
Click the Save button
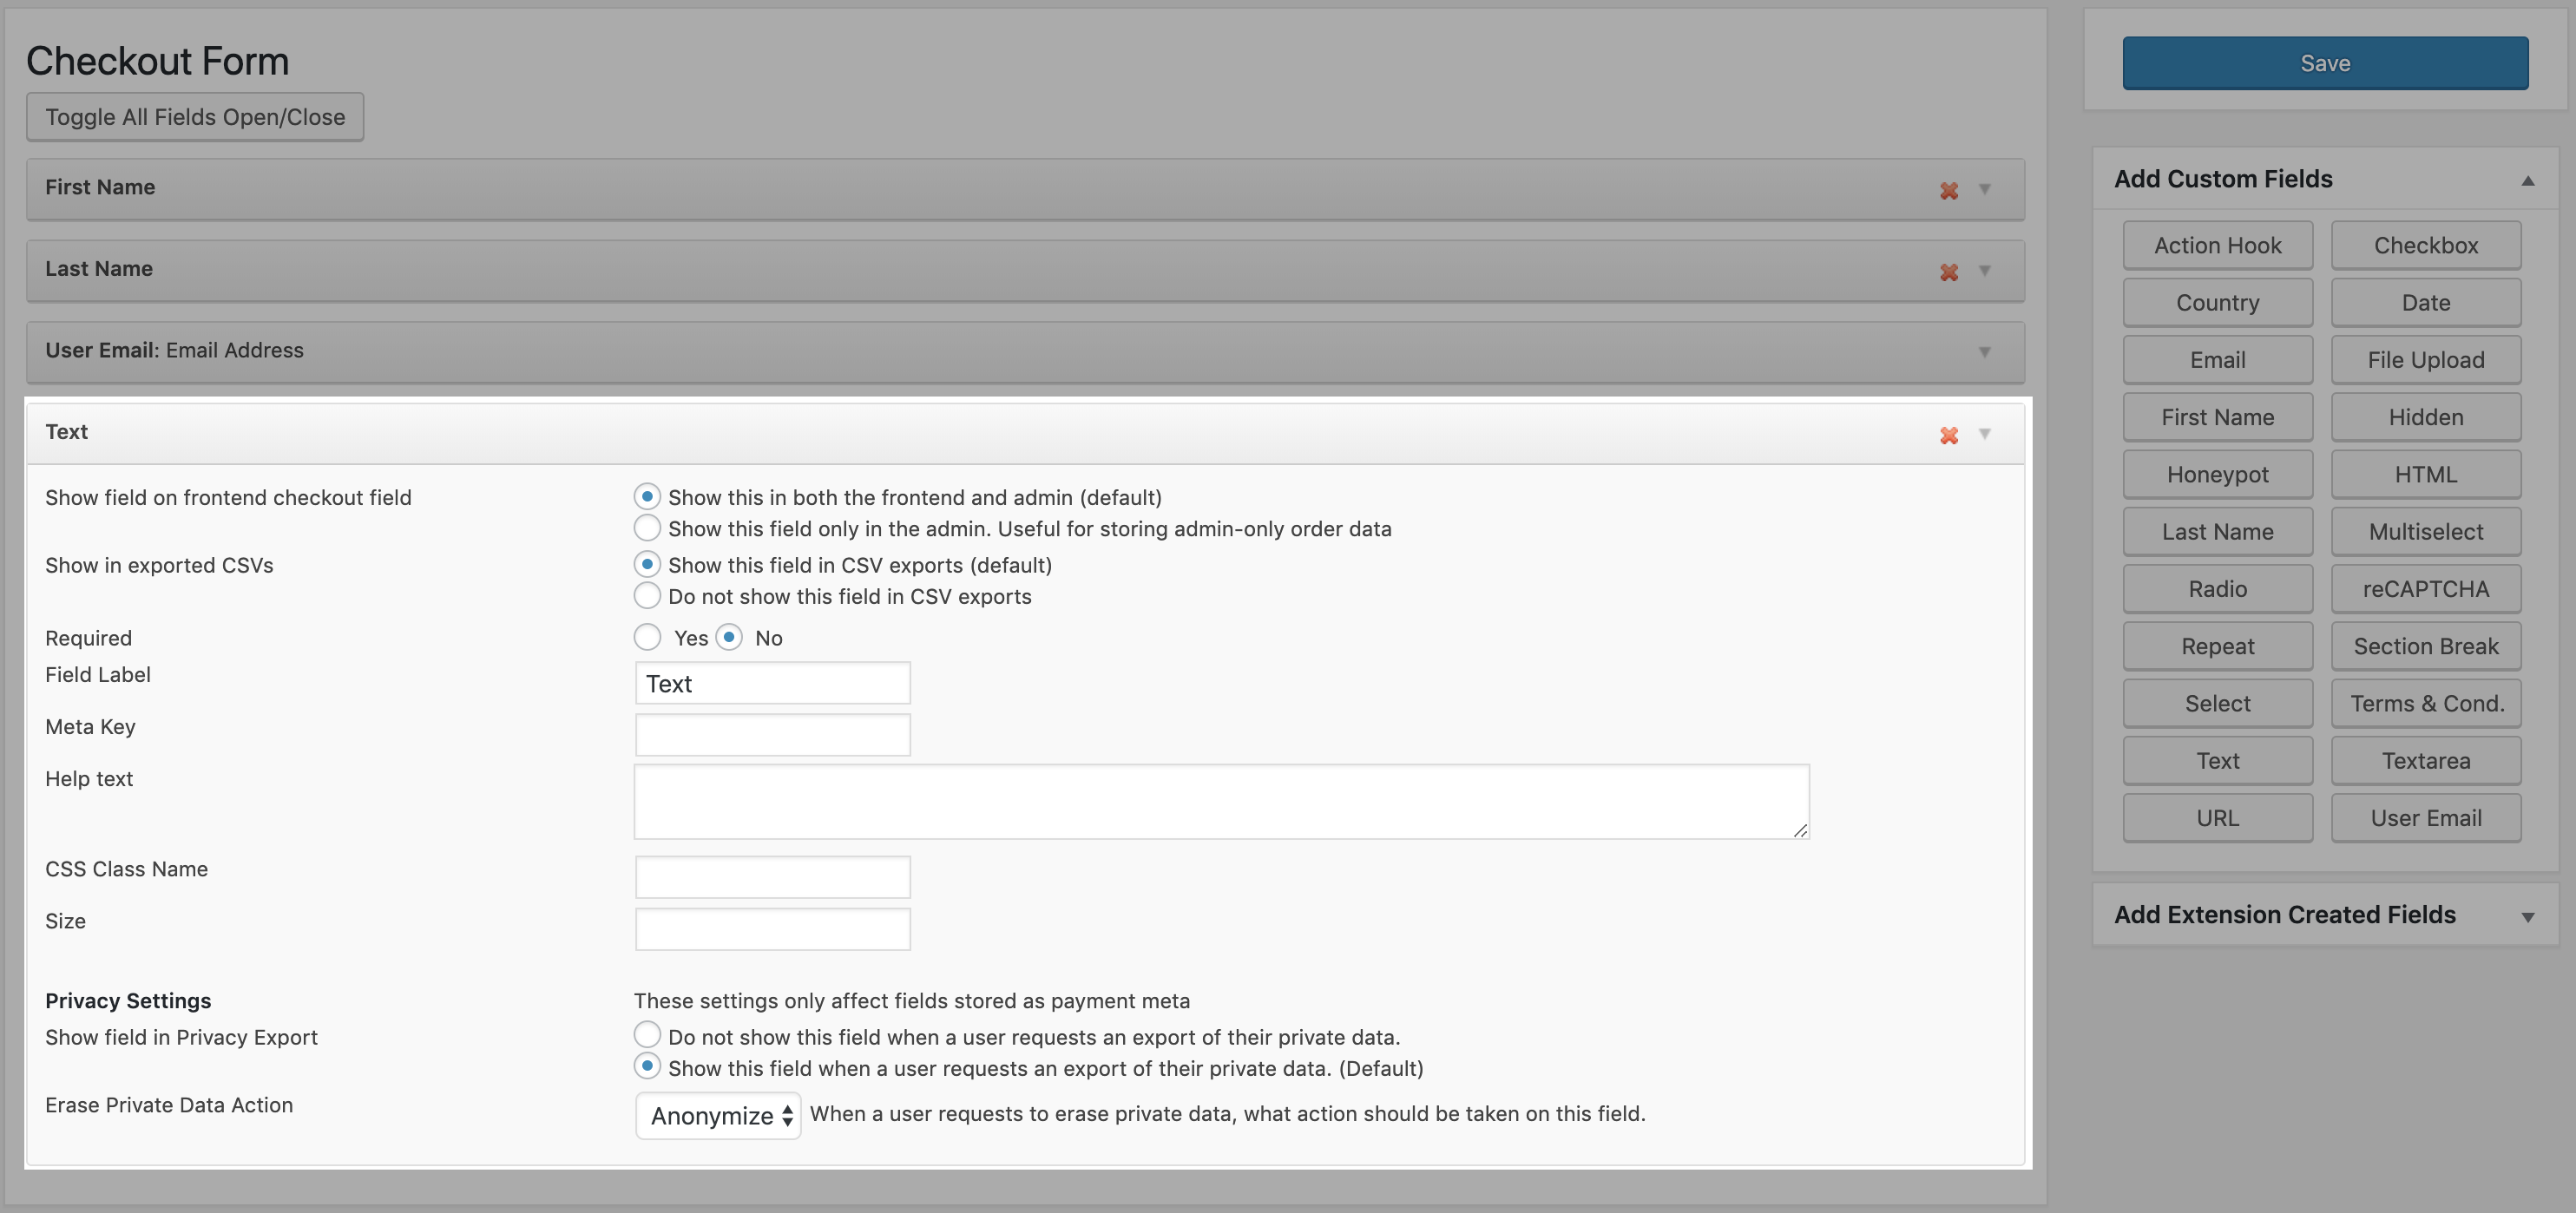pos(2324,62)
